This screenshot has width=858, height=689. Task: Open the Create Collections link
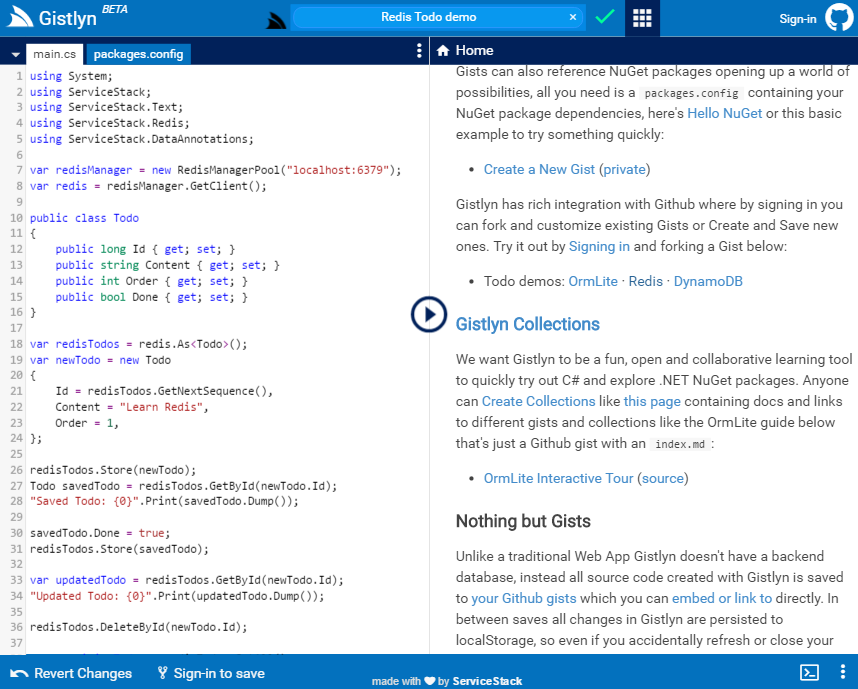(x=538, y=401)
